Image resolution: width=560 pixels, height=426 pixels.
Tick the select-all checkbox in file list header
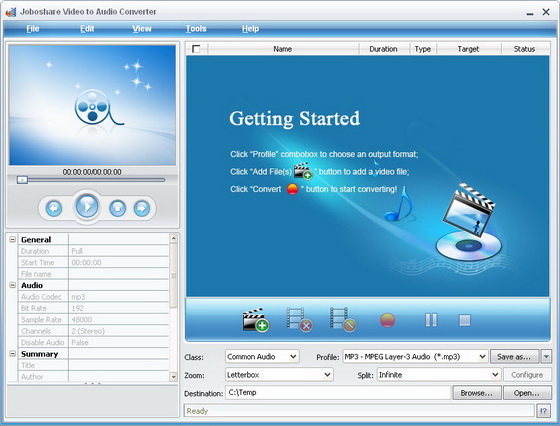(196, 49)
